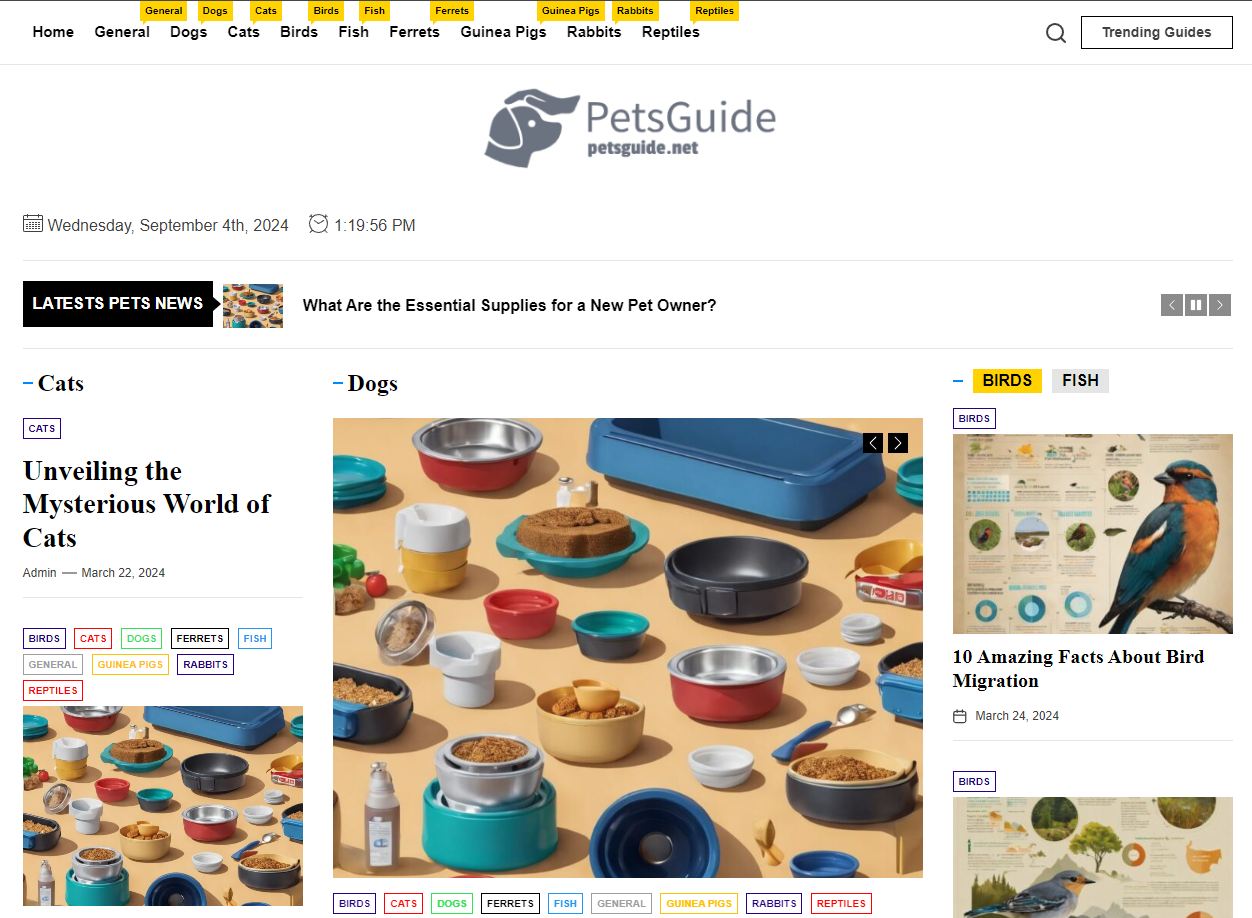Show next slide in Dogs slider
The image size is (1252, 918).
tap(898, 443)
